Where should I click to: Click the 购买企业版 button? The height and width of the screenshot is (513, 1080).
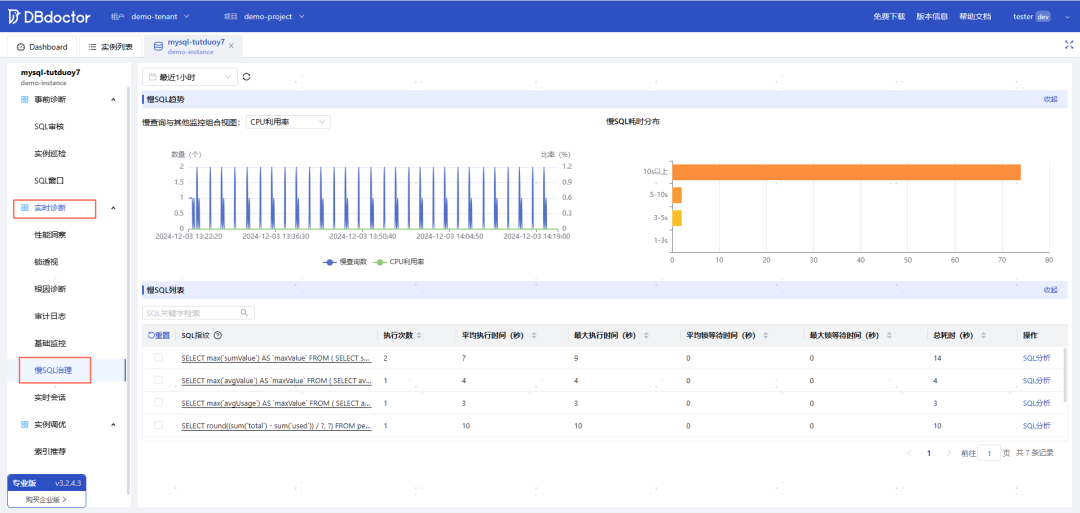[47, 499]
